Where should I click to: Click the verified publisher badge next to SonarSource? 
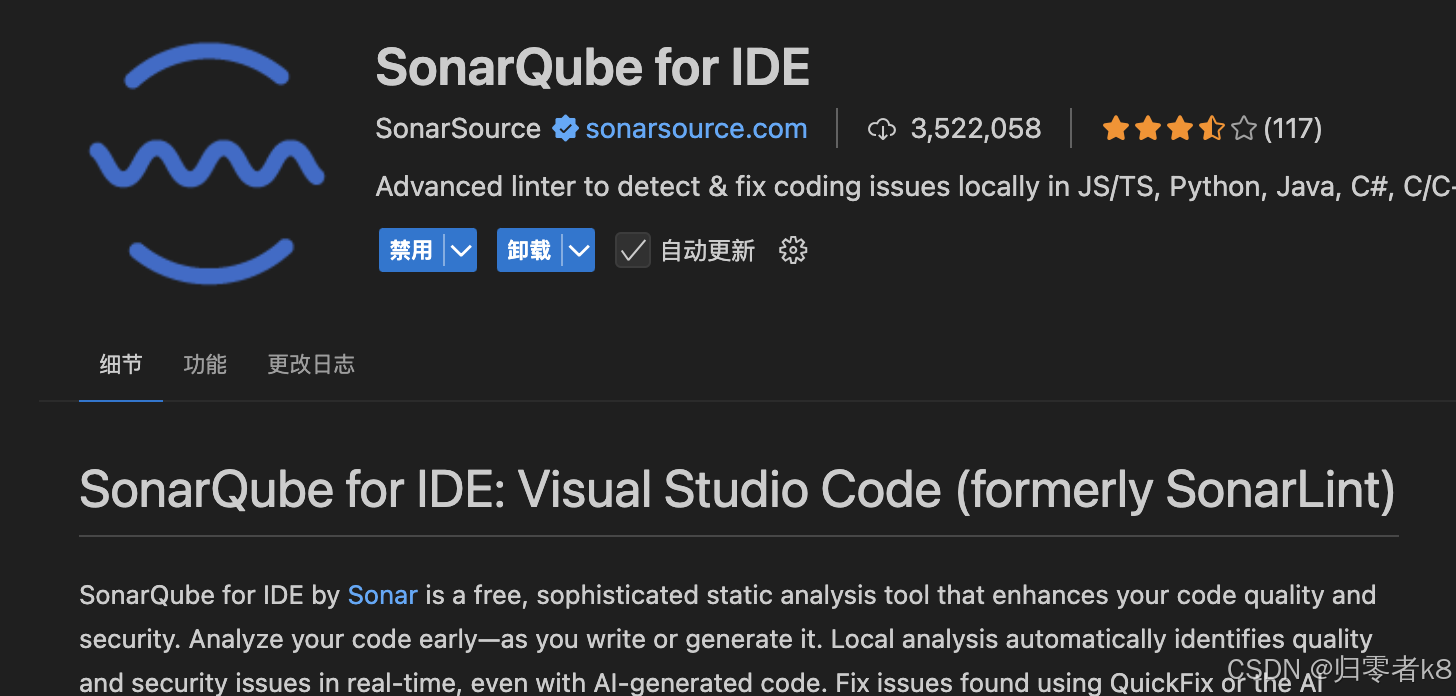565,128
